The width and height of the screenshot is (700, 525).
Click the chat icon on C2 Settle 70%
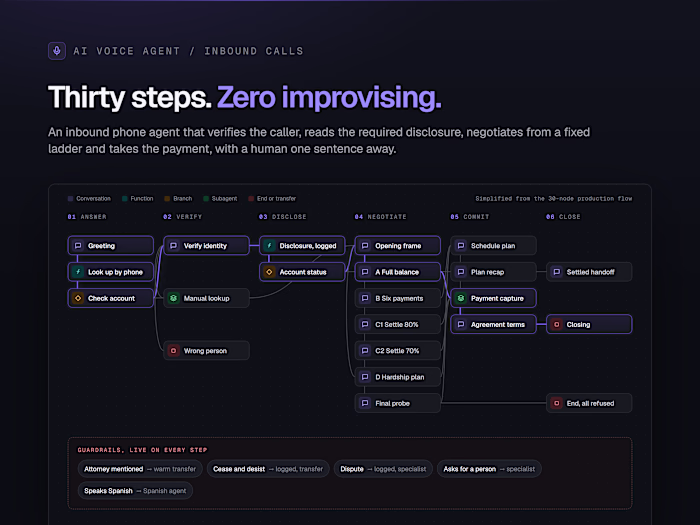coord(365,351)
